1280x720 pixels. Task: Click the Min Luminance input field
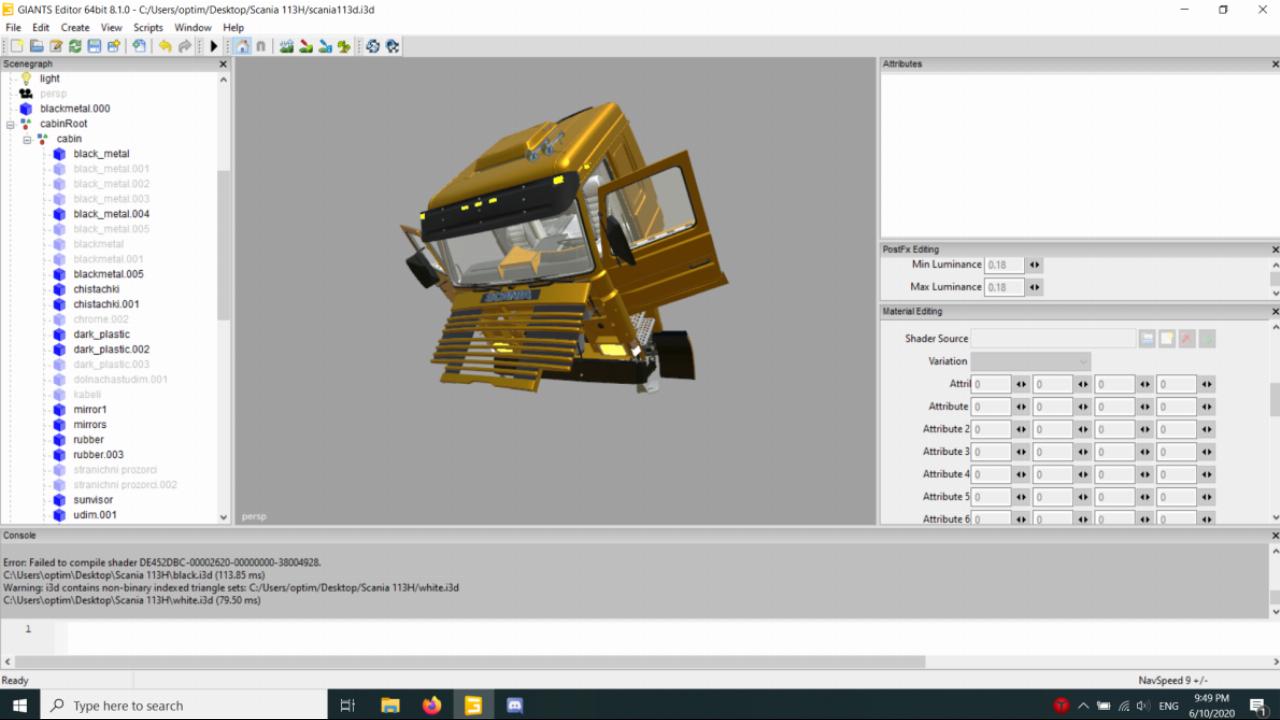pyautogui.click(x=1004, y=265)
